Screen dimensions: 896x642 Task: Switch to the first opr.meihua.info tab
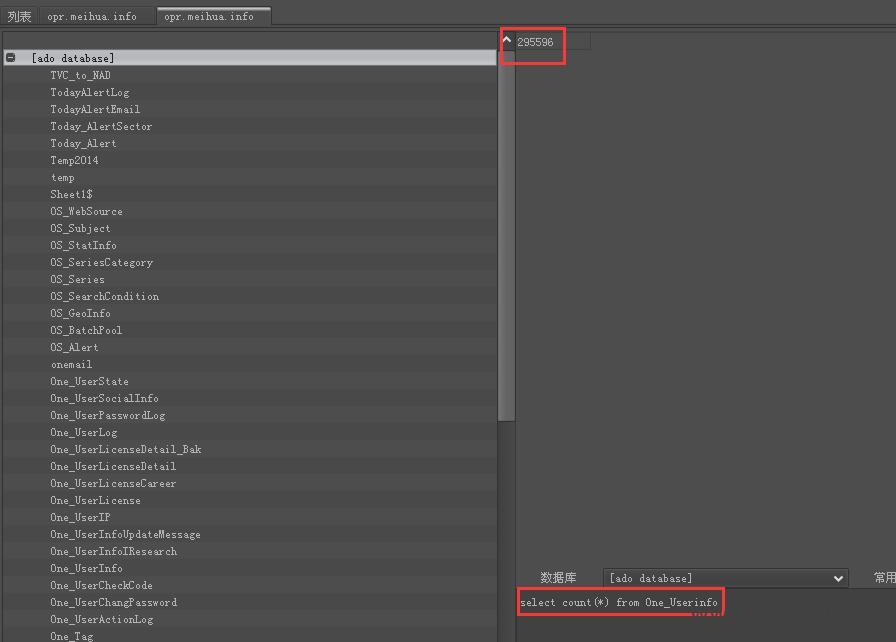coord(92,17)
